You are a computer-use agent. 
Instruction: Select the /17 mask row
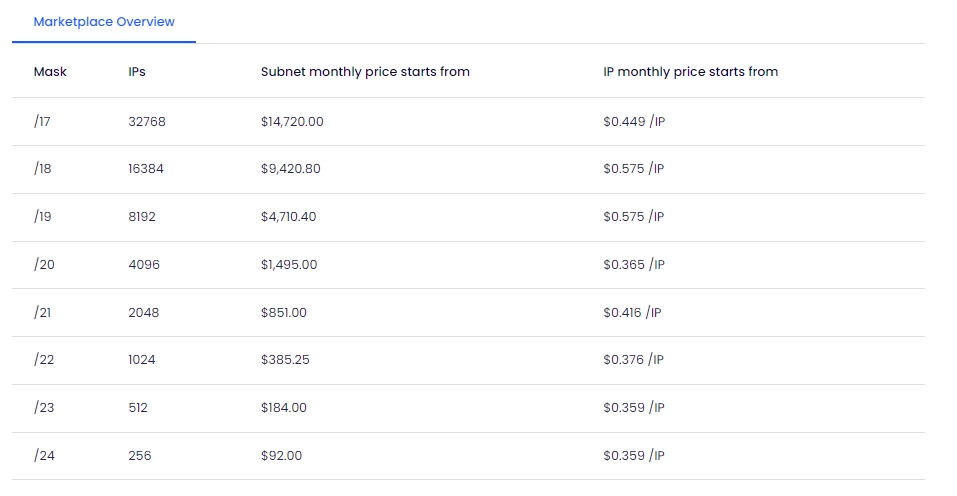(x=42, y=122)
